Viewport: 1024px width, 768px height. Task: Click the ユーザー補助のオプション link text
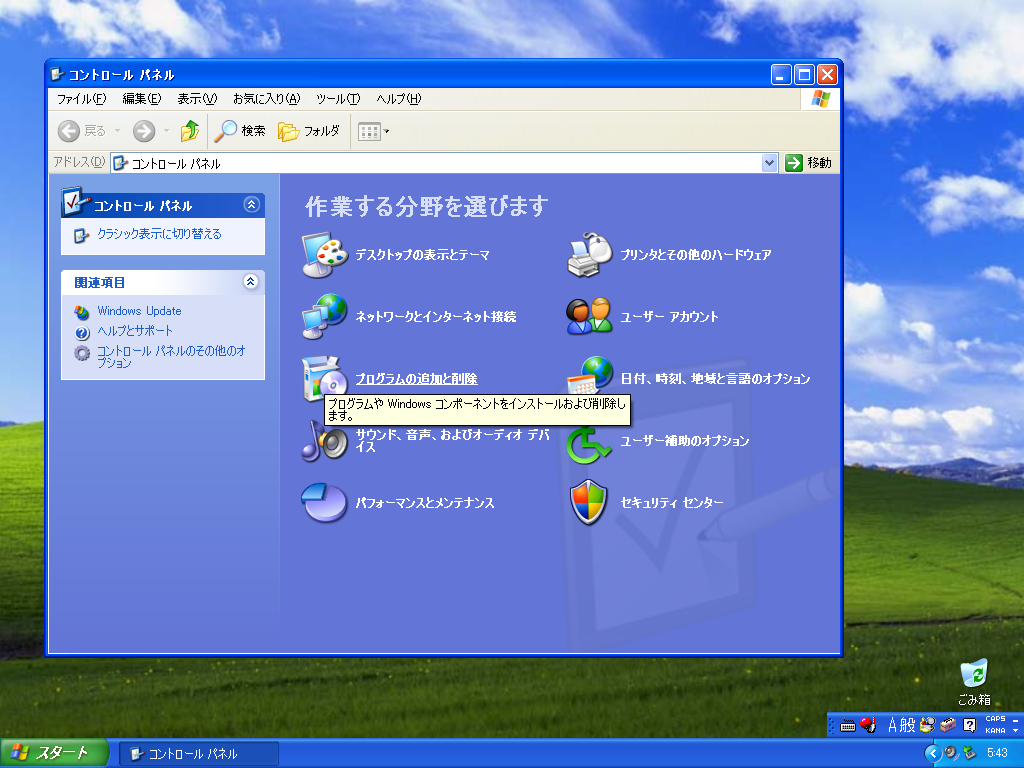coord(684,441)
